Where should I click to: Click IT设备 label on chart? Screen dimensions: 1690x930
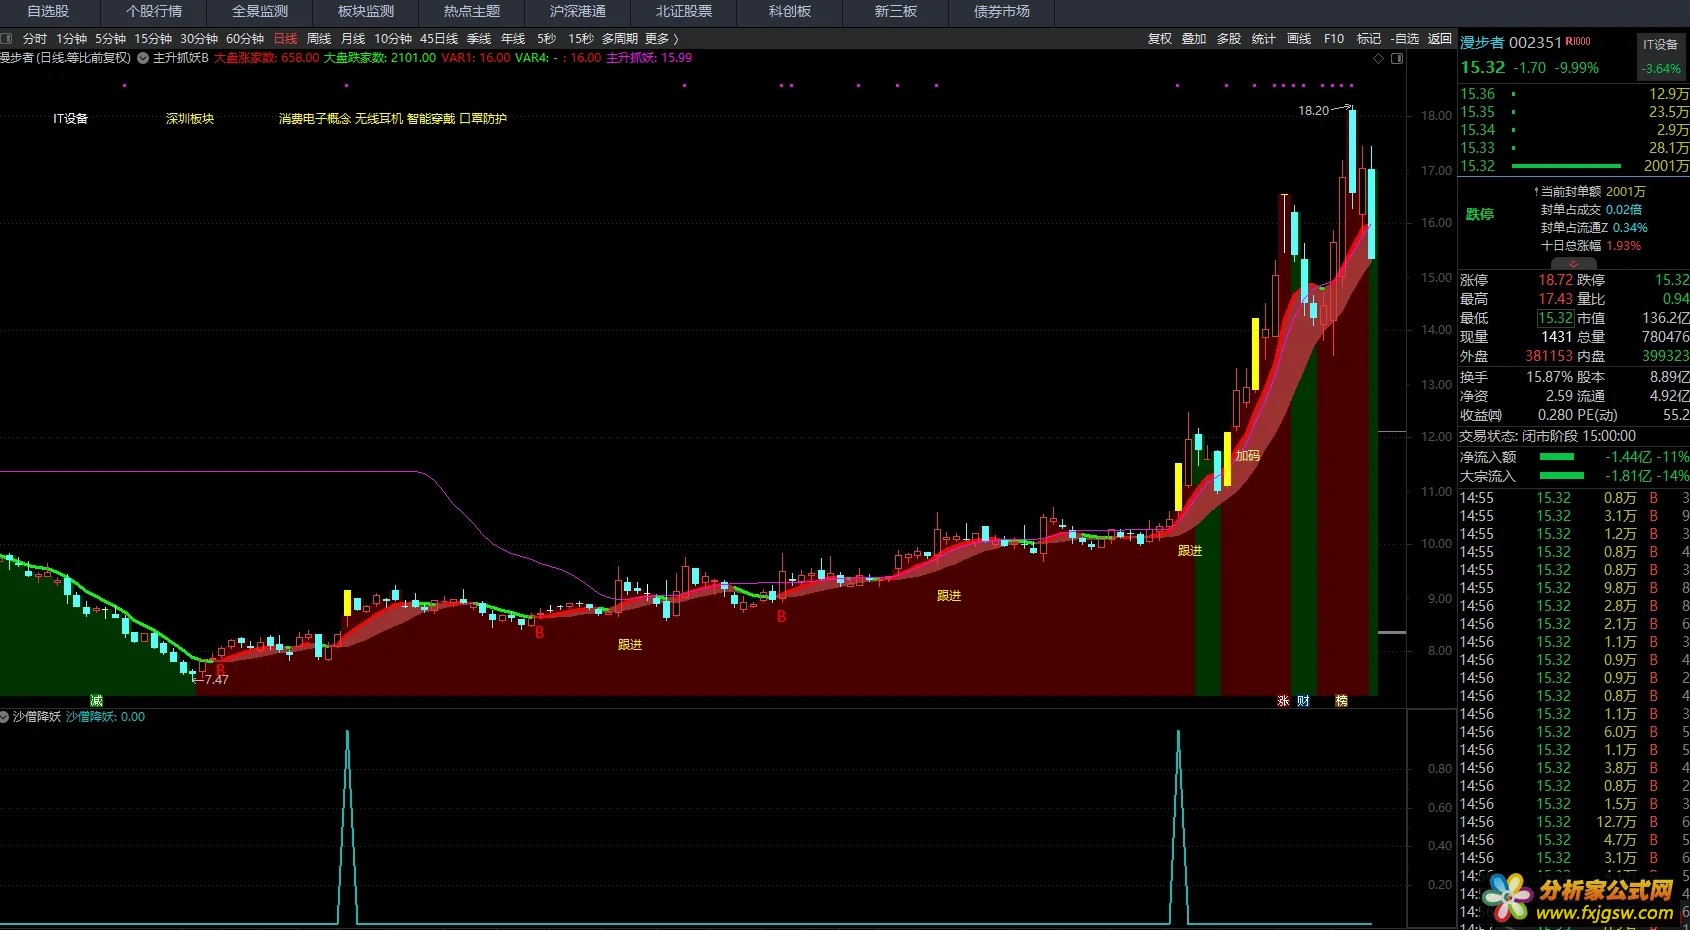coord(71,119)
